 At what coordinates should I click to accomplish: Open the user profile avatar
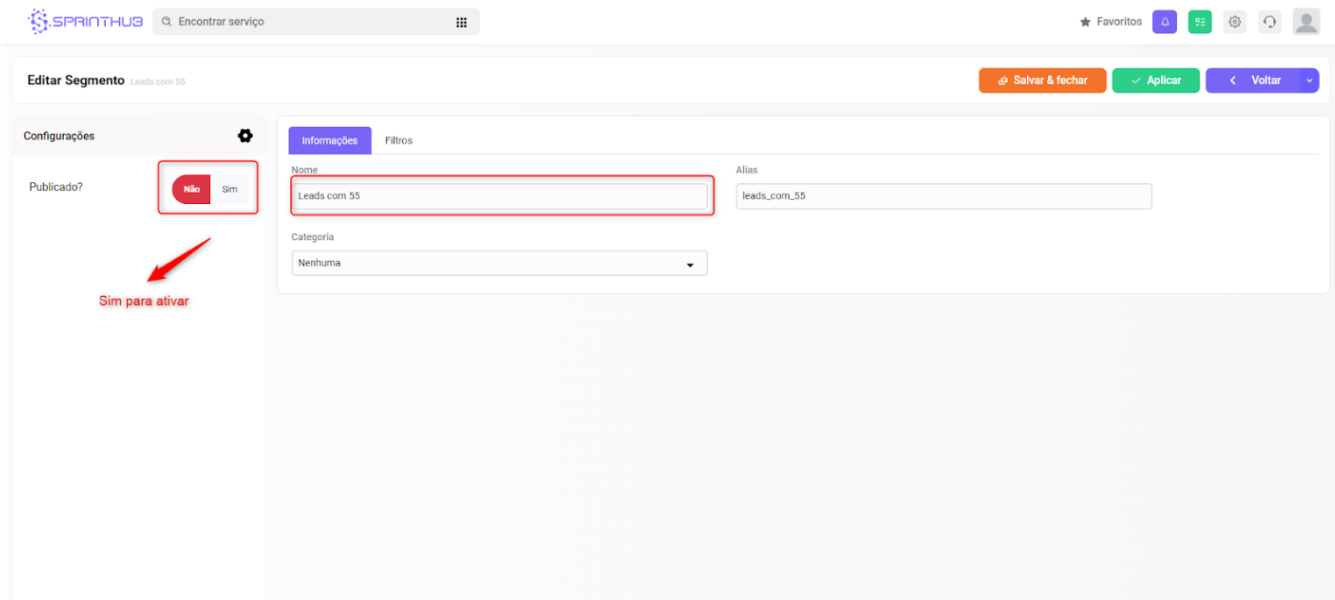pos(1306,22)
